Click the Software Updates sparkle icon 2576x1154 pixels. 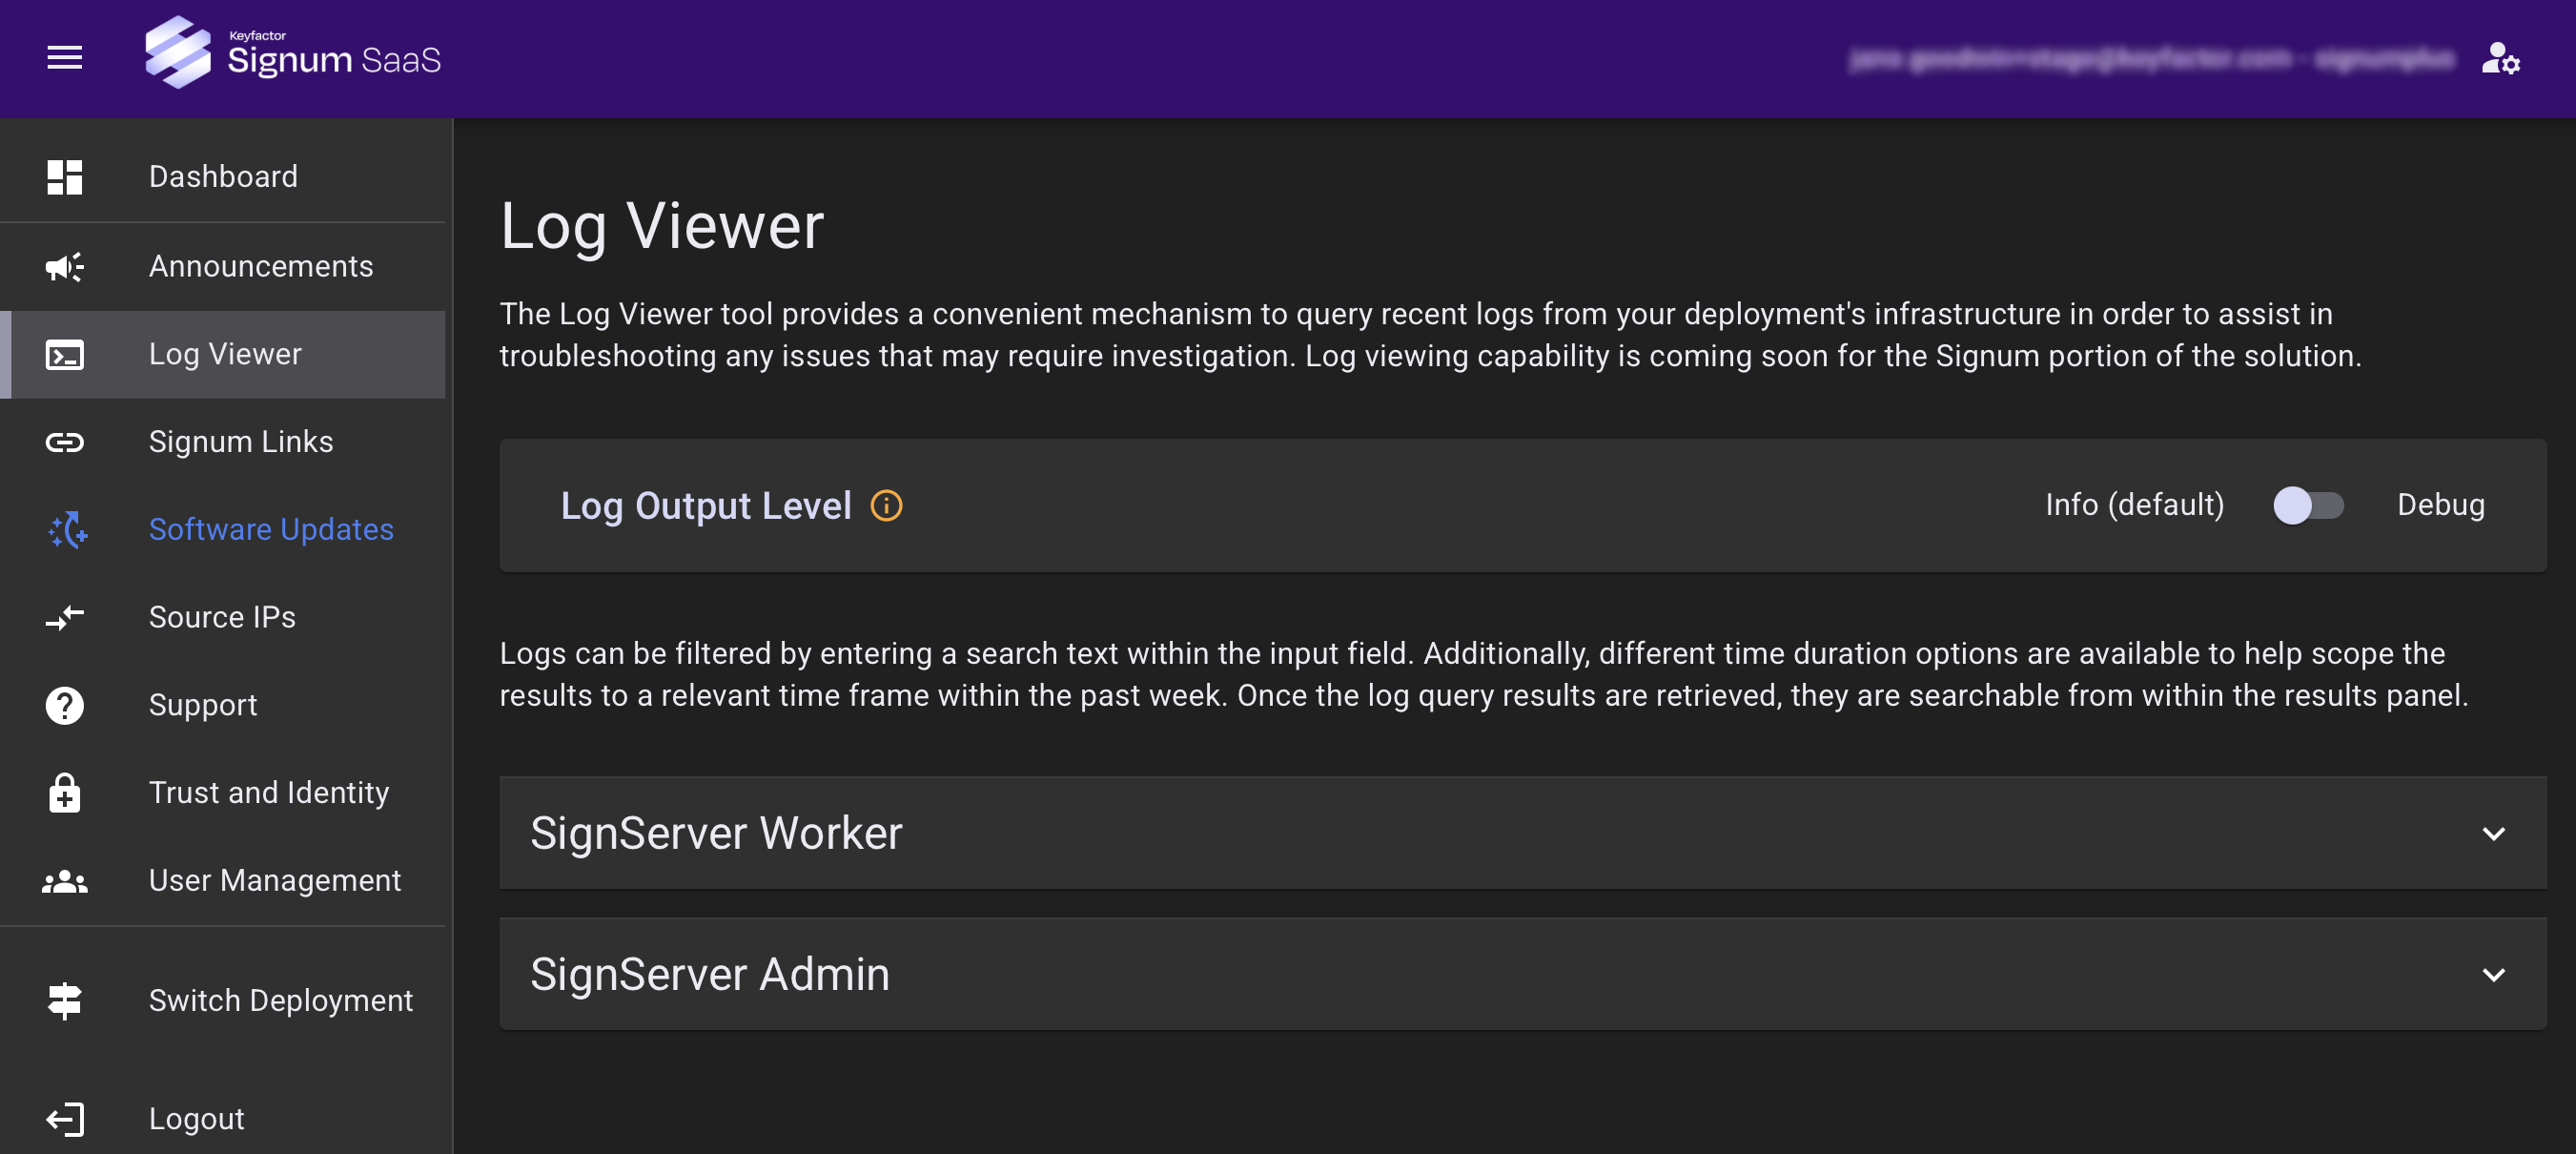pos(67,529)
